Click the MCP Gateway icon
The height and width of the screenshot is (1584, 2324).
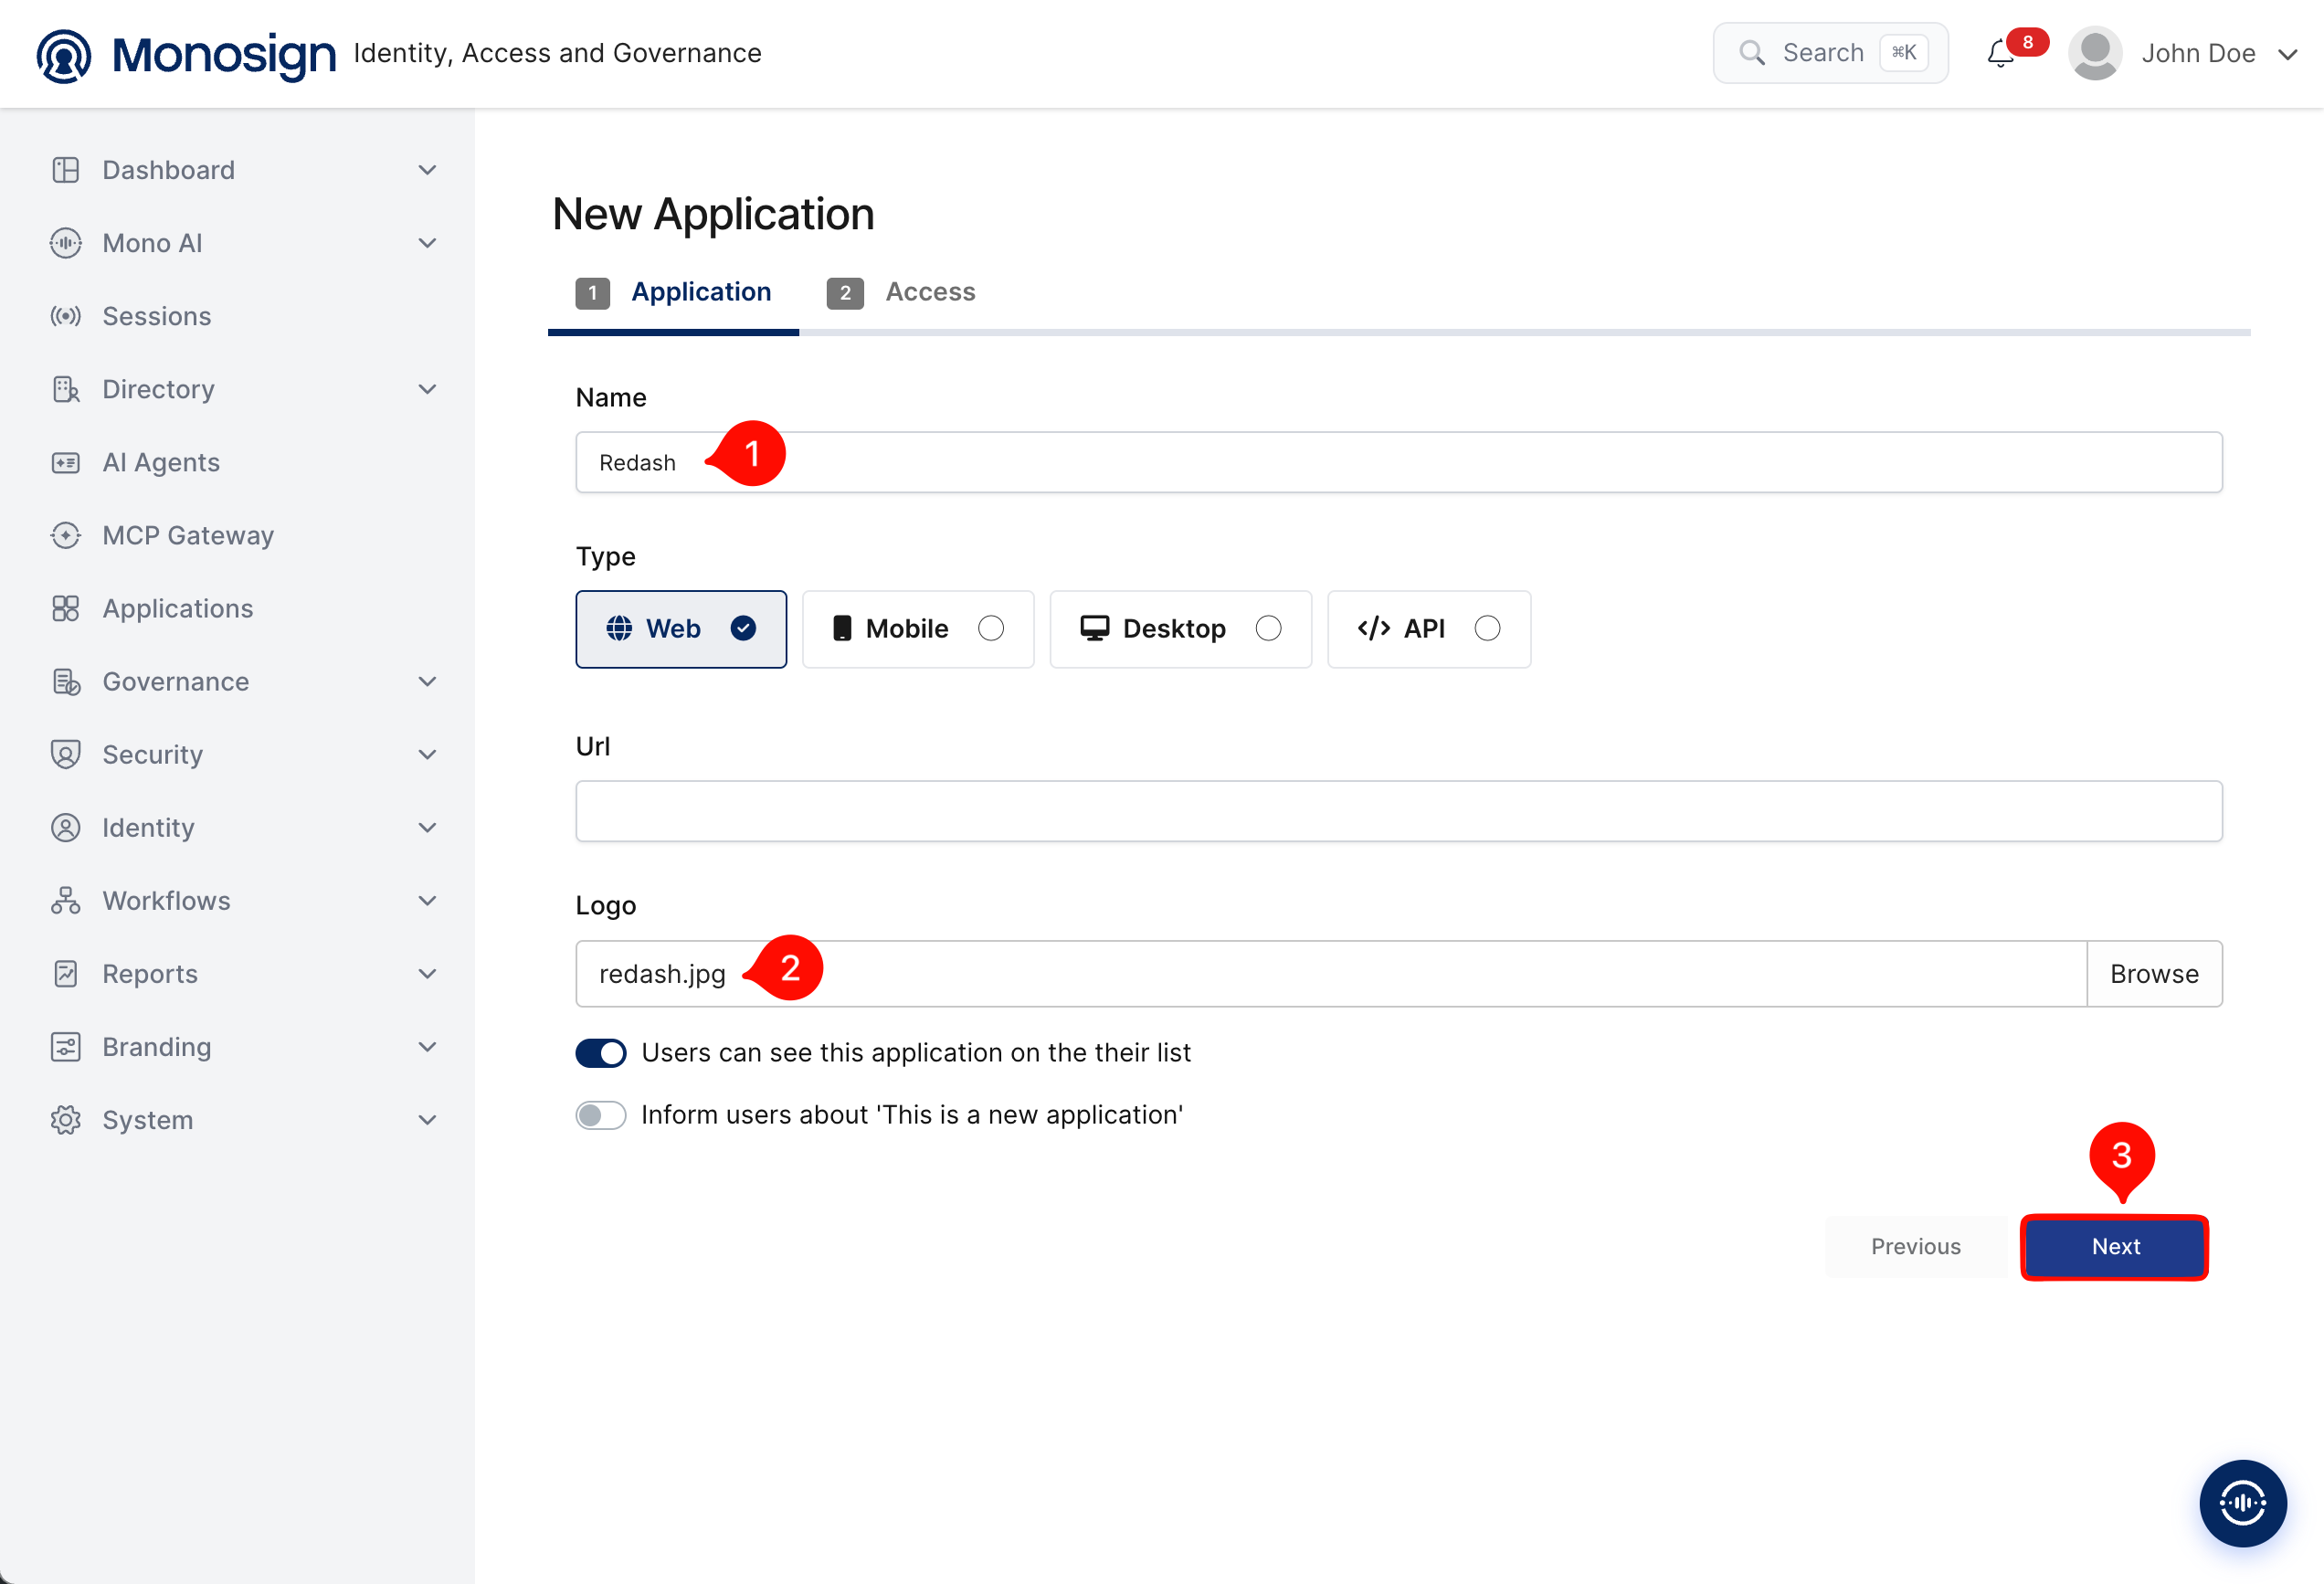[66, 535]
